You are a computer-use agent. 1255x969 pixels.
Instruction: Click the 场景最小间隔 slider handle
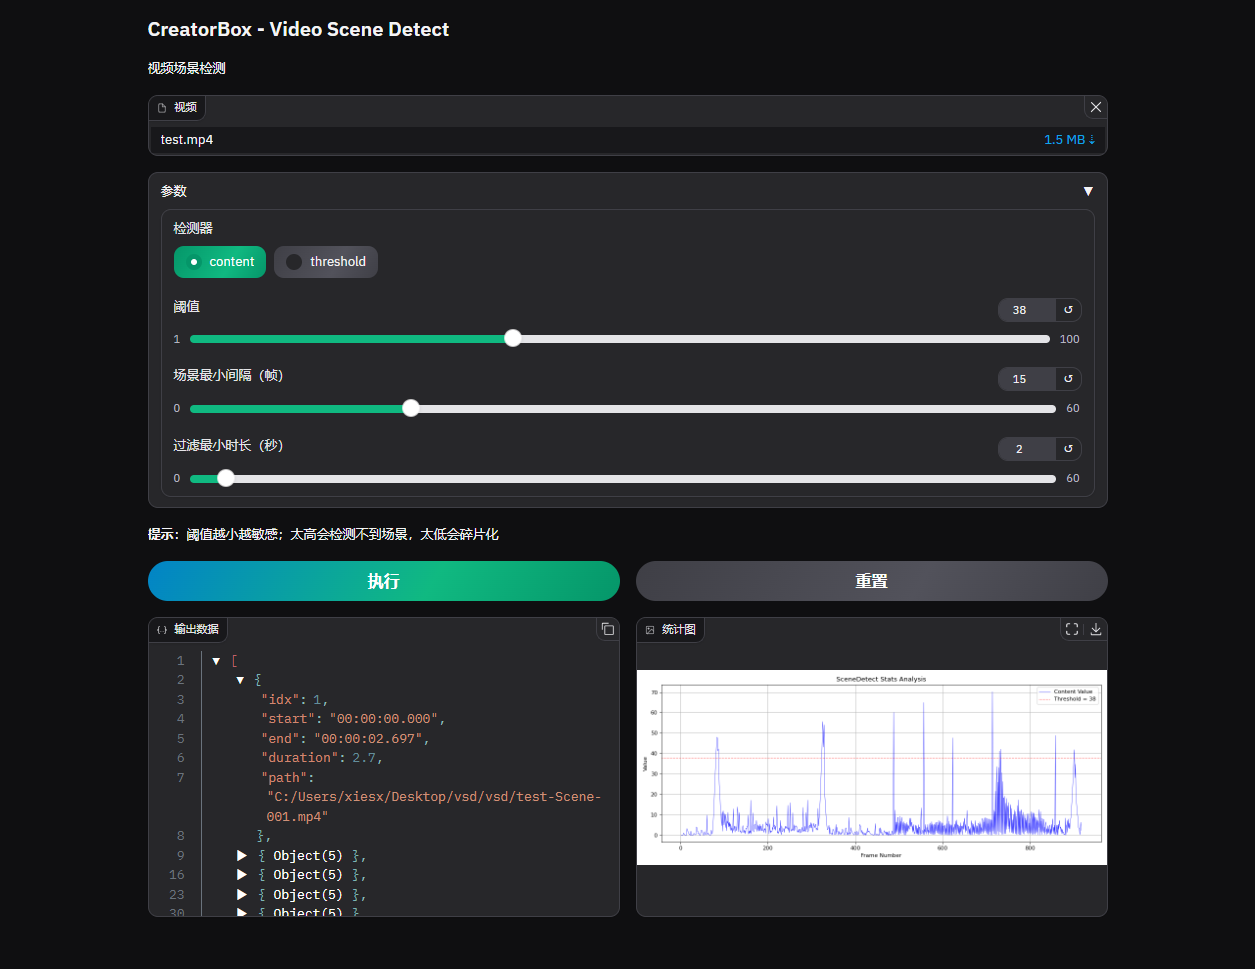(411, 408)
